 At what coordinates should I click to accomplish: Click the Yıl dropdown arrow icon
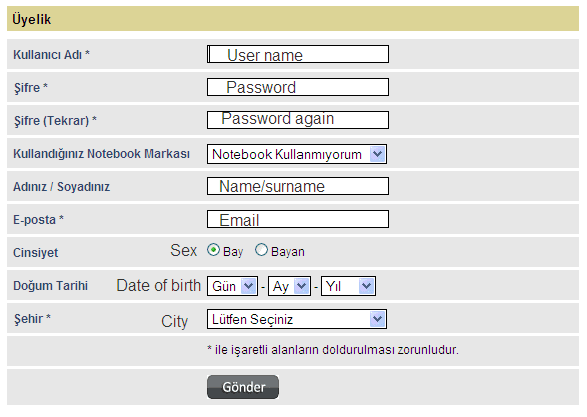point(366,286)
